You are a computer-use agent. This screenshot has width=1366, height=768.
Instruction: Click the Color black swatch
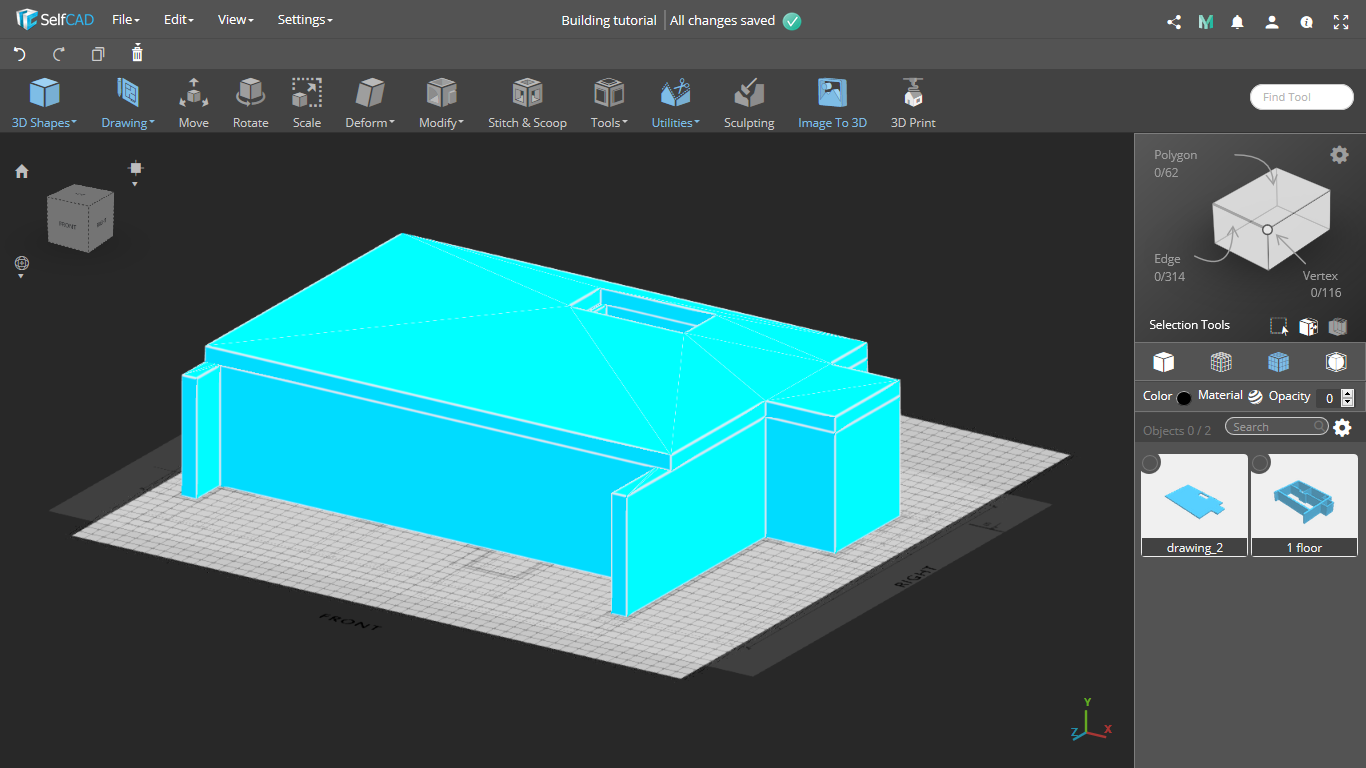(1184, 397)
